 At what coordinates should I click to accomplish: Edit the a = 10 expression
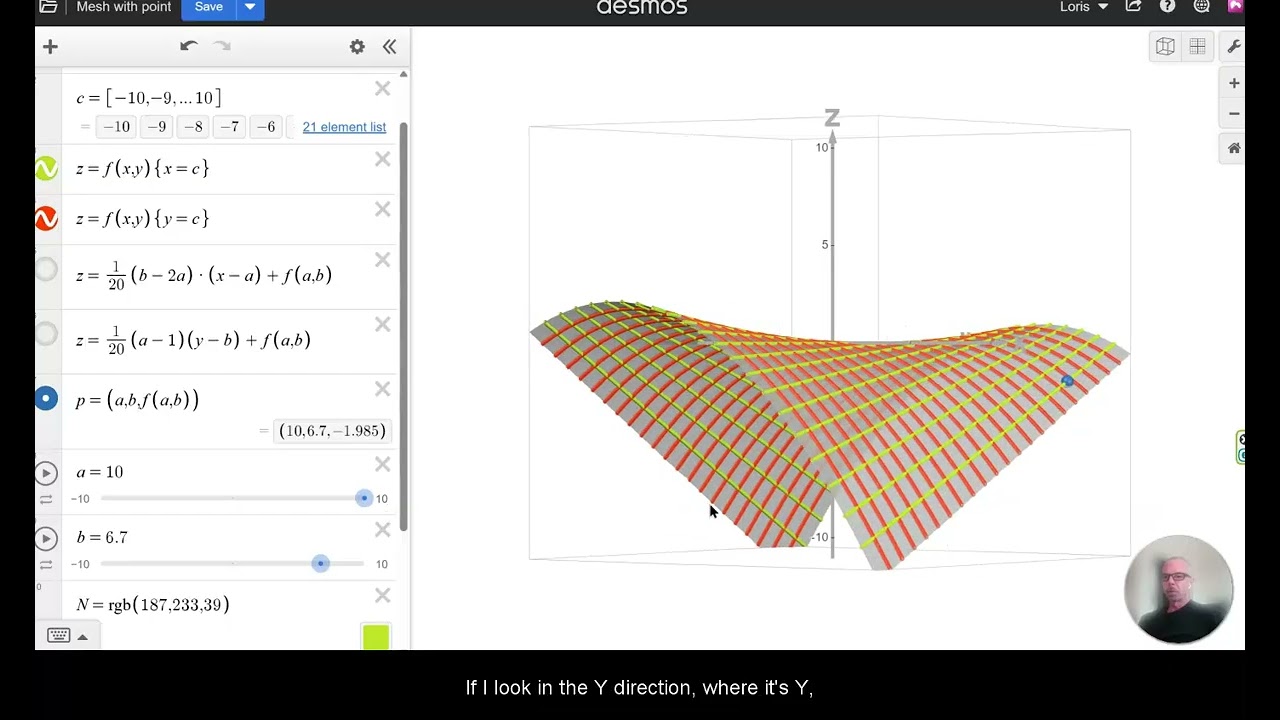(x=100, y=472)
